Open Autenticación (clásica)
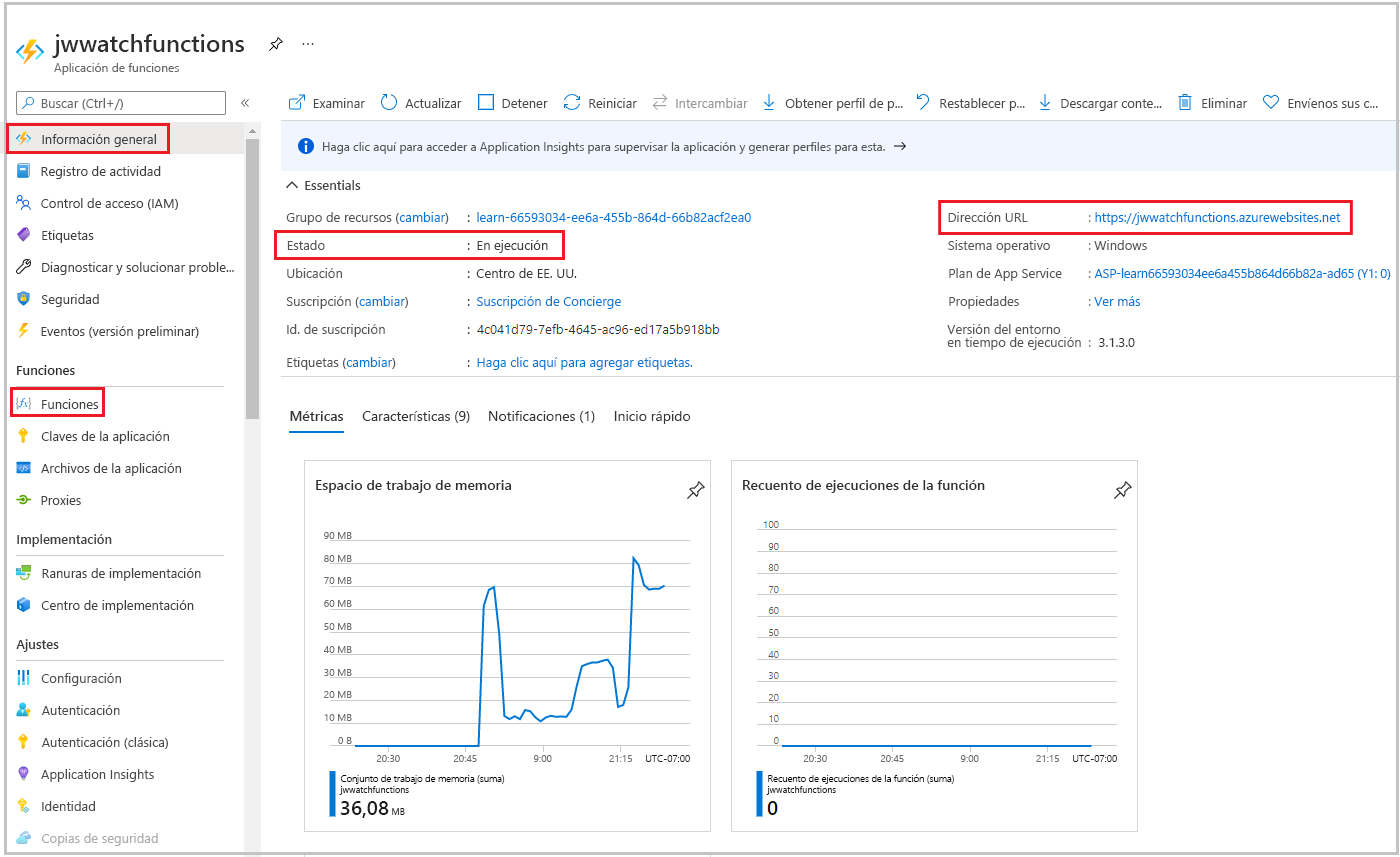1400x857 pixels. point(104,742)
